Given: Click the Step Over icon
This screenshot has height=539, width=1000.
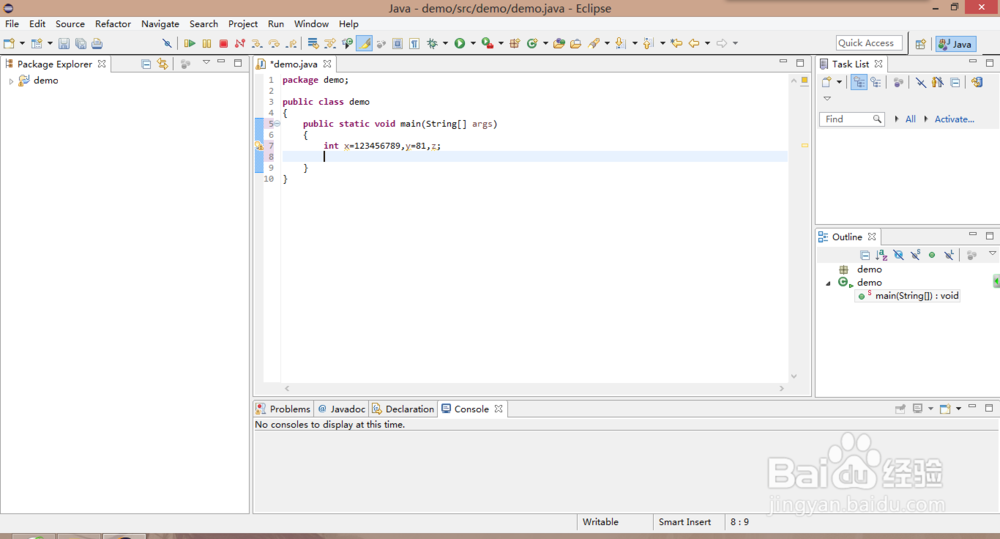Looking at the screenshot, I should [274, 43].
